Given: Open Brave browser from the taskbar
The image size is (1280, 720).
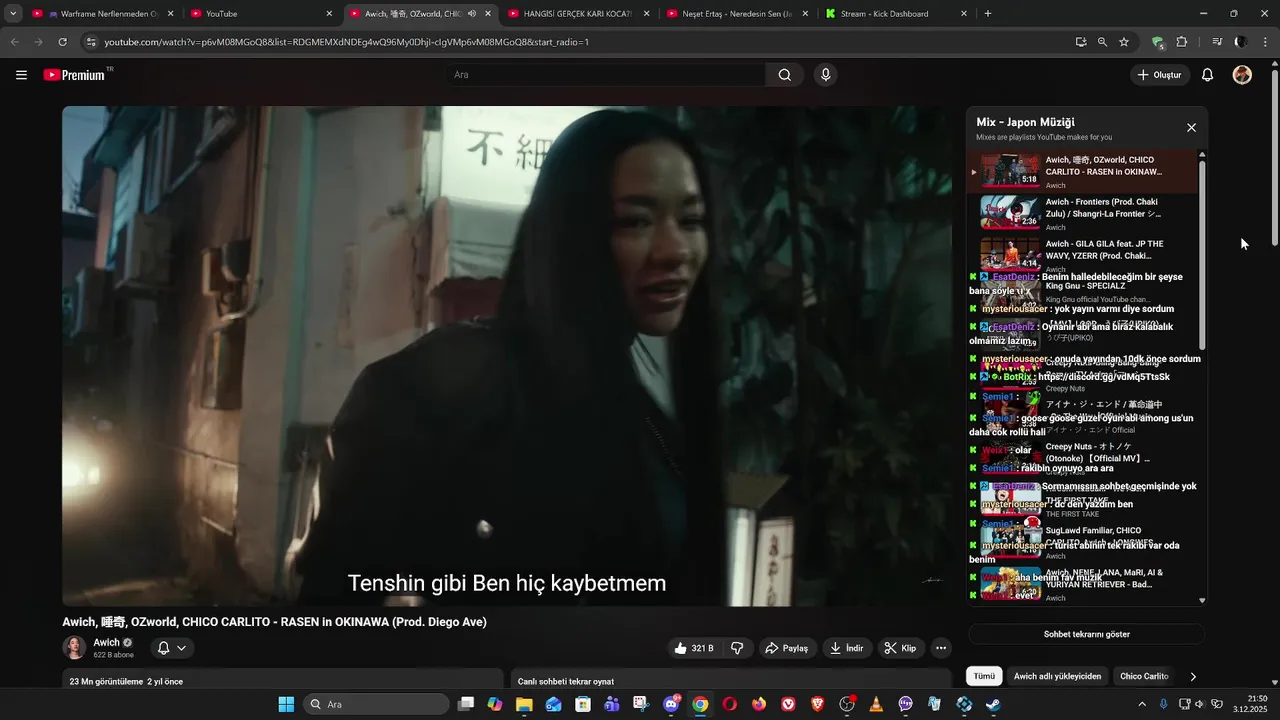Looking at the screenshot, I should coord(818,704).
